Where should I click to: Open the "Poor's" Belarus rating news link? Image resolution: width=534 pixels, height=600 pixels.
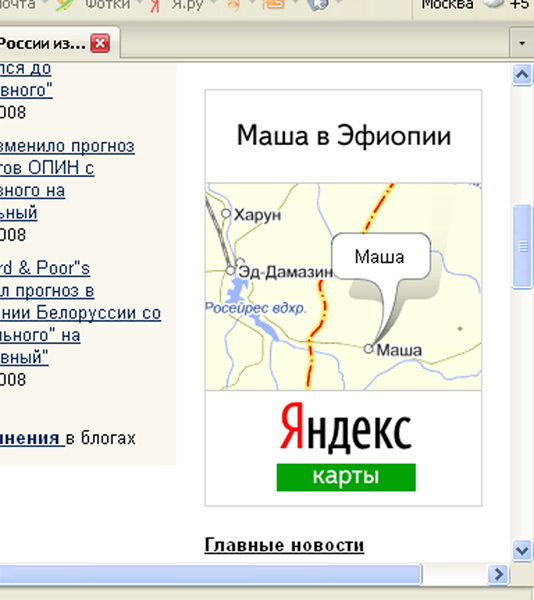click(80, 312)
